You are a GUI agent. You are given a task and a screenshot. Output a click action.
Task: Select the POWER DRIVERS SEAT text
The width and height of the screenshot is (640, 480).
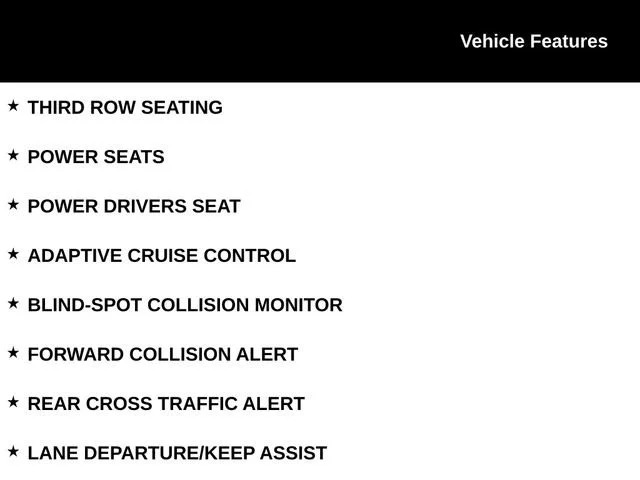(134, 207)
